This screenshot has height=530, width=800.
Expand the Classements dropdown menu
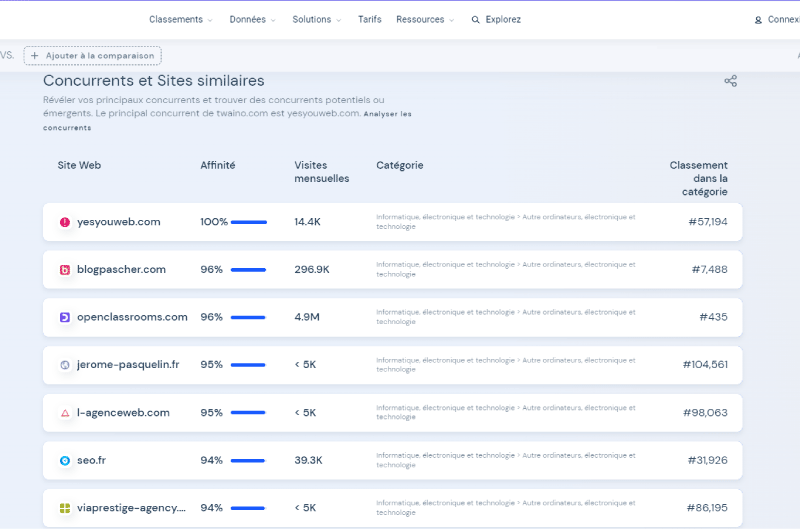click(x=181, y=19)
